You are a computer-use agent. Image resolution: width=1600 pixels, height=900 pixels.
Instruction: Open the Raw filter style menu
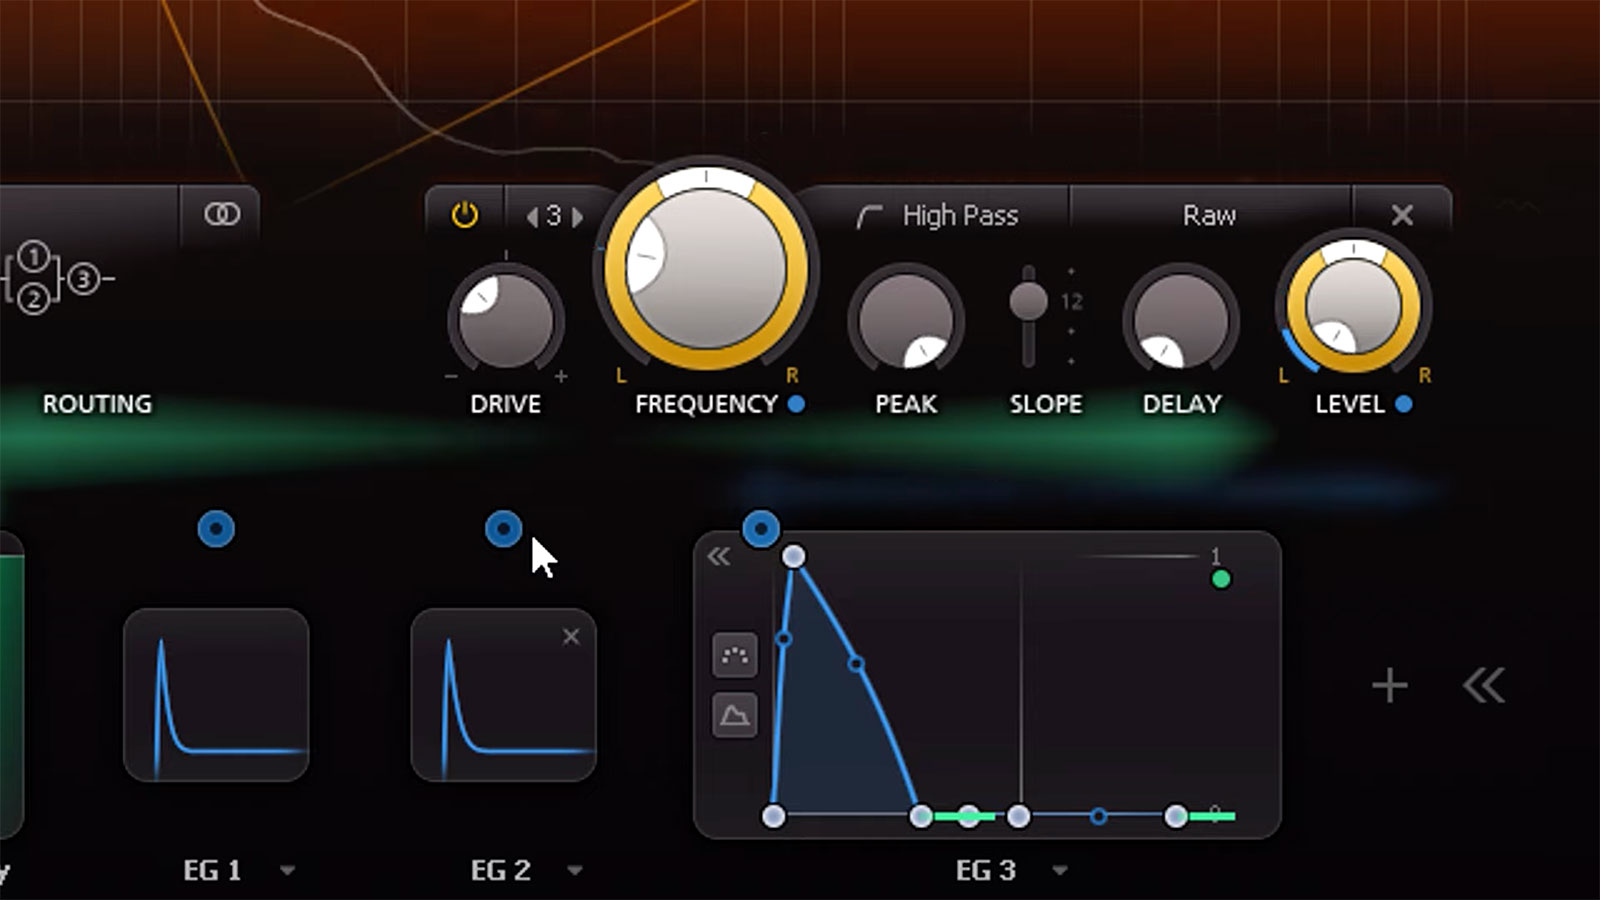[x=1209, y=216]
